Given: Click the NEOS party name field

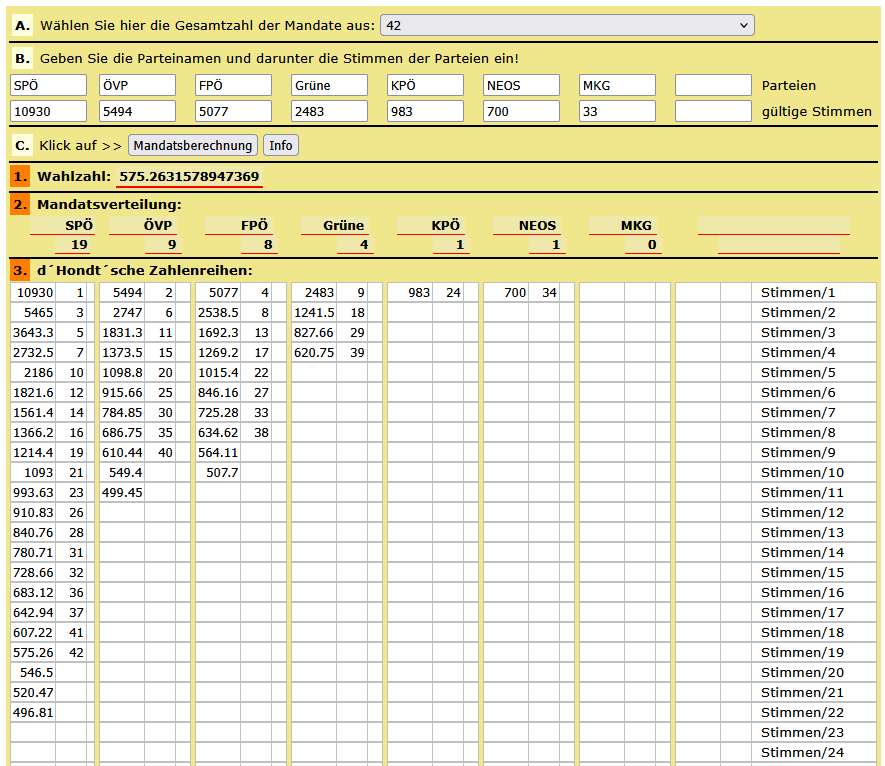Looking at the screenshot, I should [x=521, y=86].
